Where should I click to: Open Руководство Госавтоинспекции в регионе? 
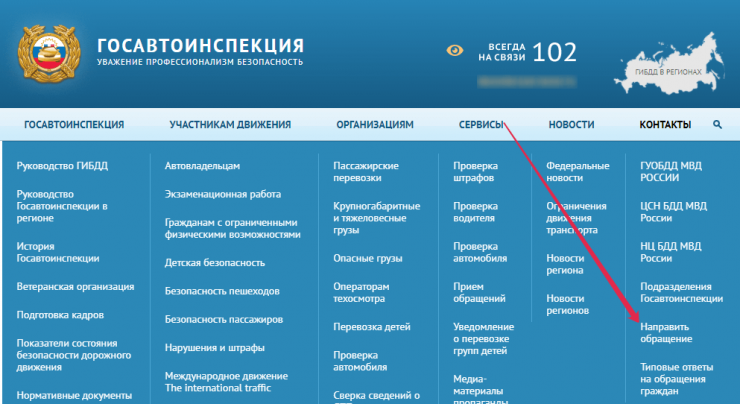coord(62,206)
